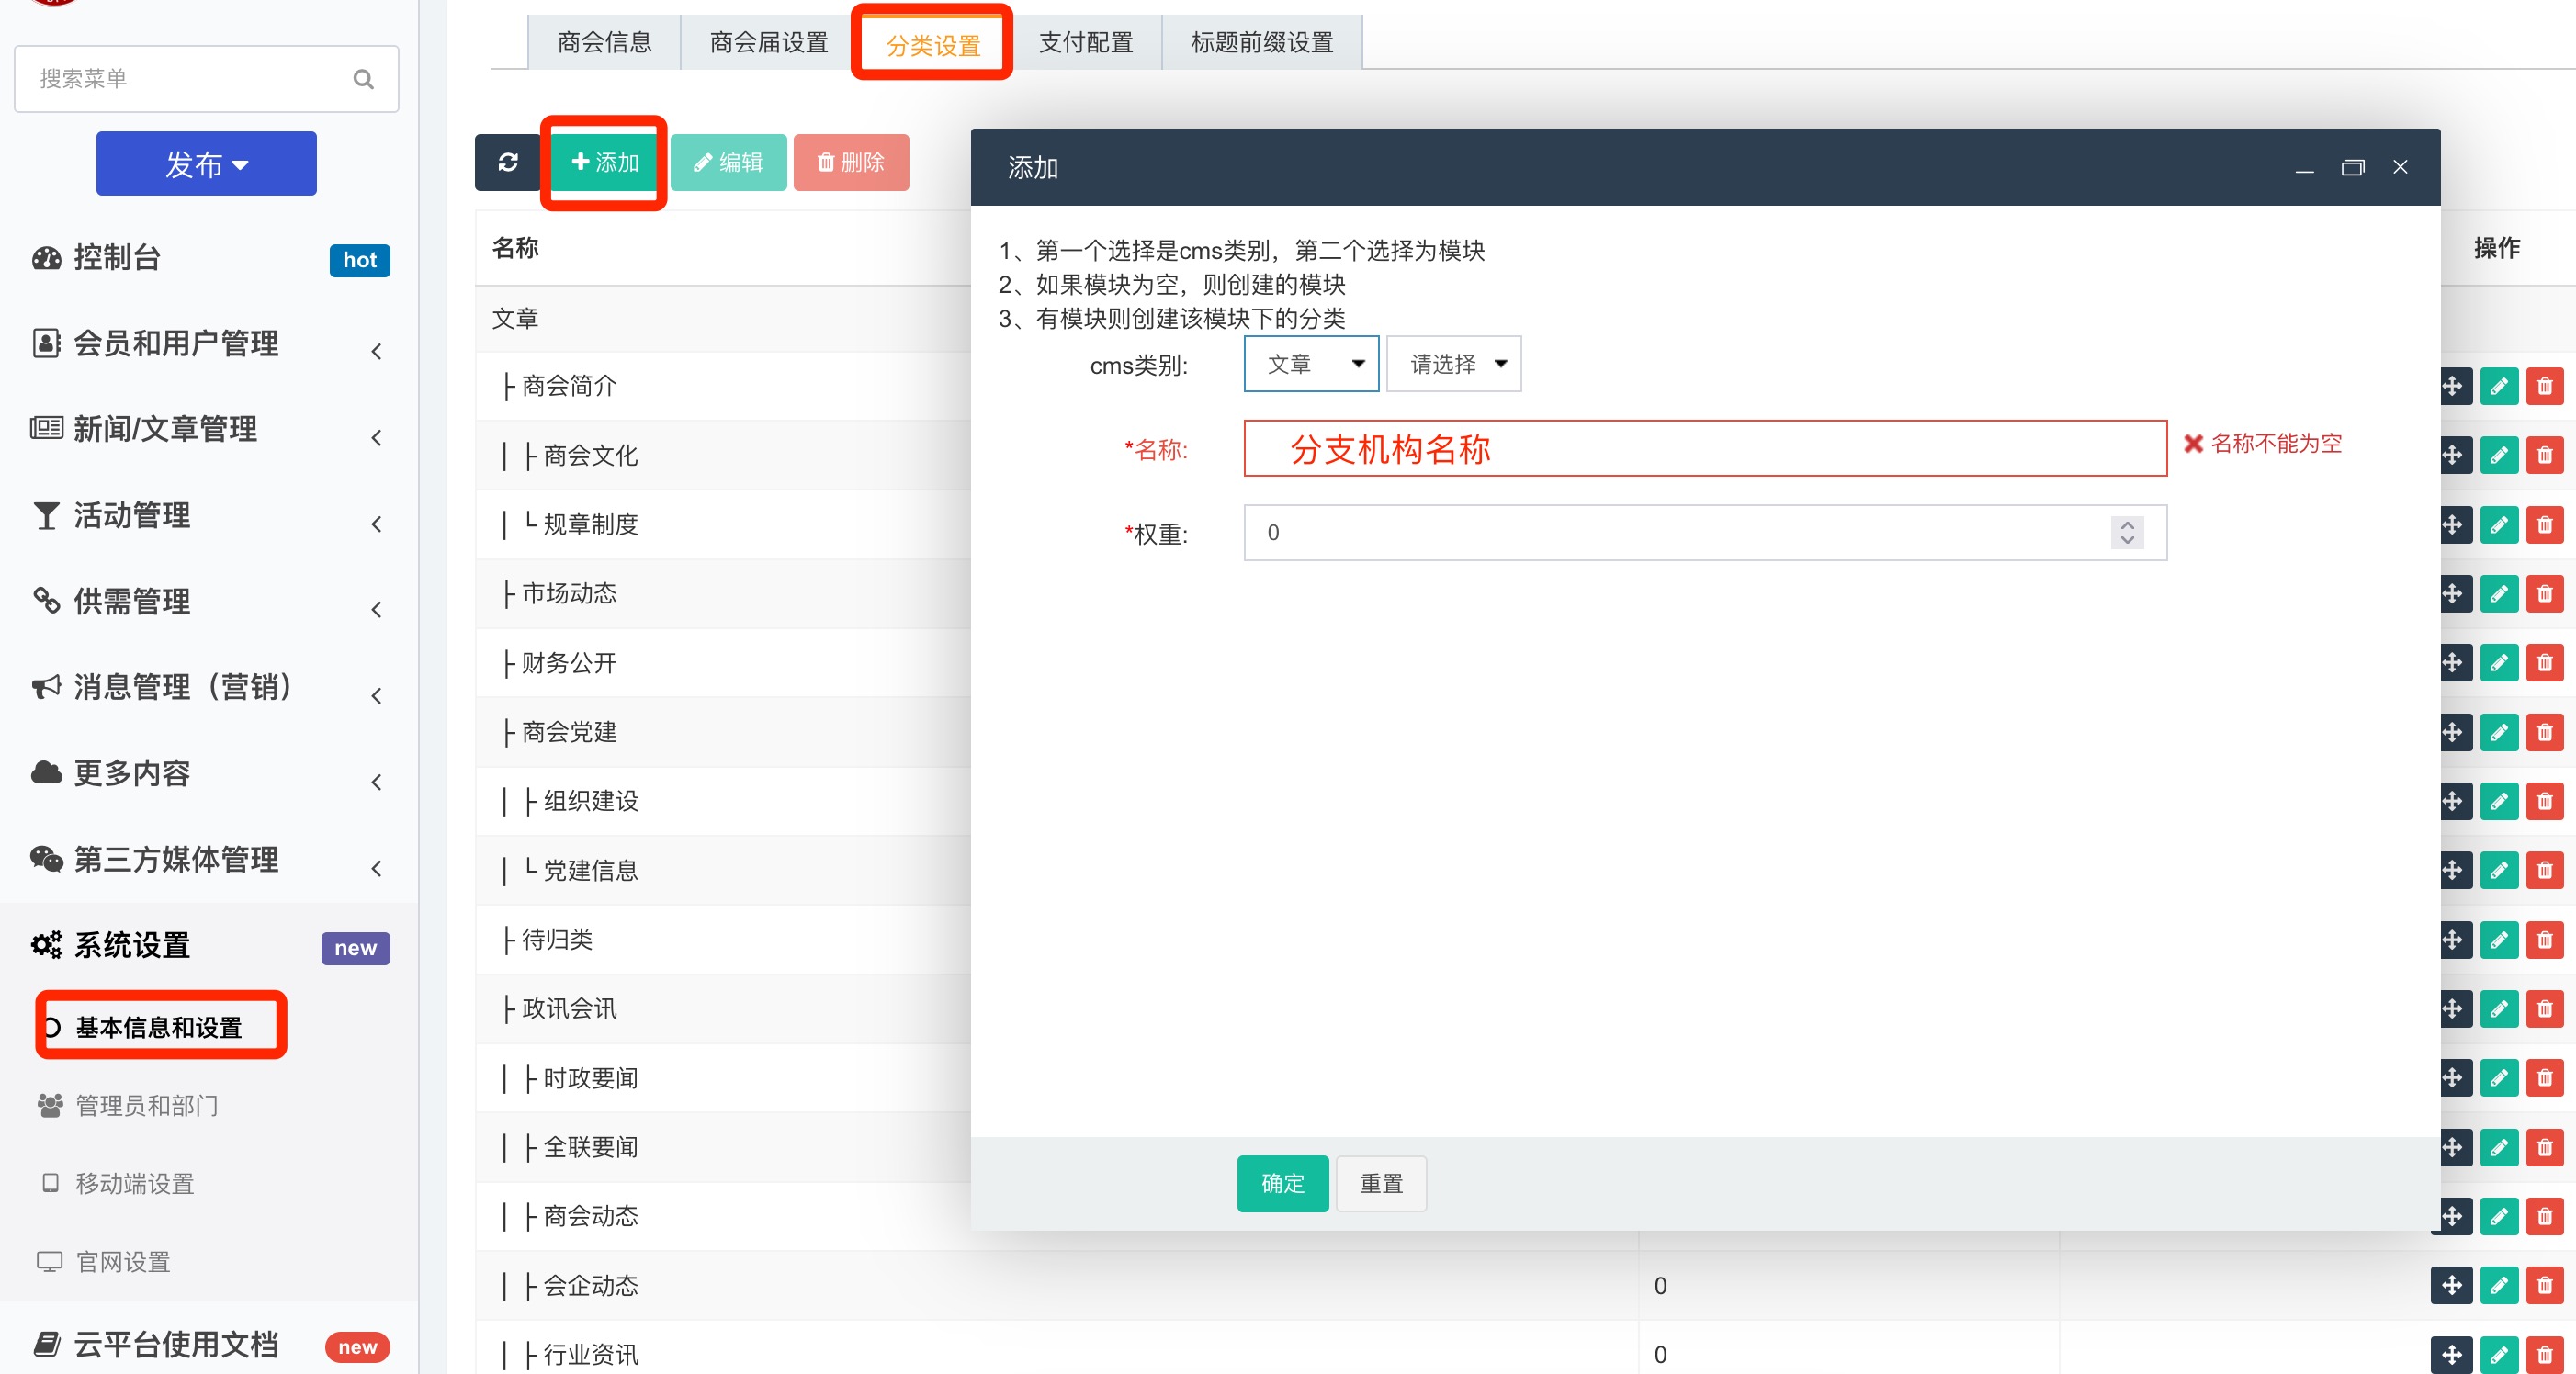Click green edit pencil icon for 商会简介 row
The width and height of the screenshot is (2576, 1374).
pos(2498,386)
